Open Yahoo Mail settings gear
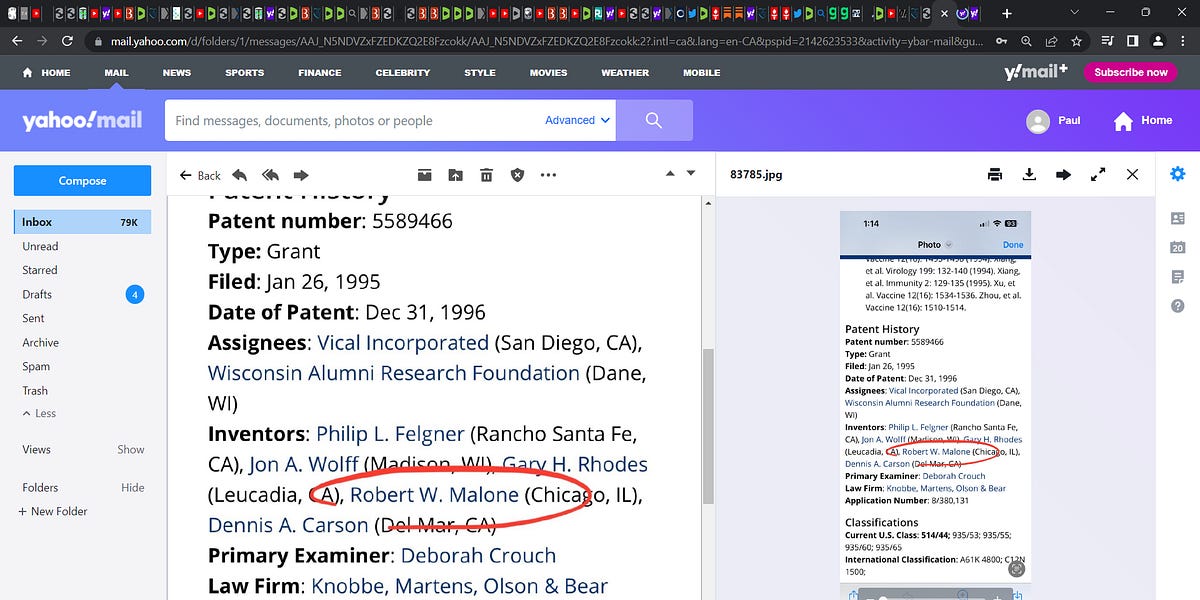Screen dimensions: 1200x600 (x=1176, y=174)
